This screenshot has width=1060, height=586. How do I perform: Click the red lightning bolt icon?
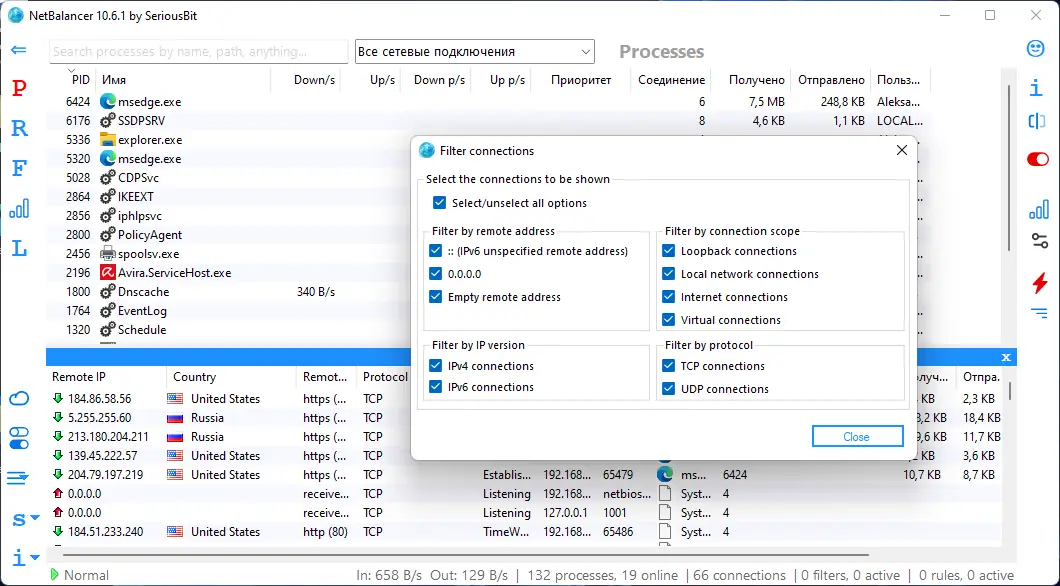pos(1040,283)
